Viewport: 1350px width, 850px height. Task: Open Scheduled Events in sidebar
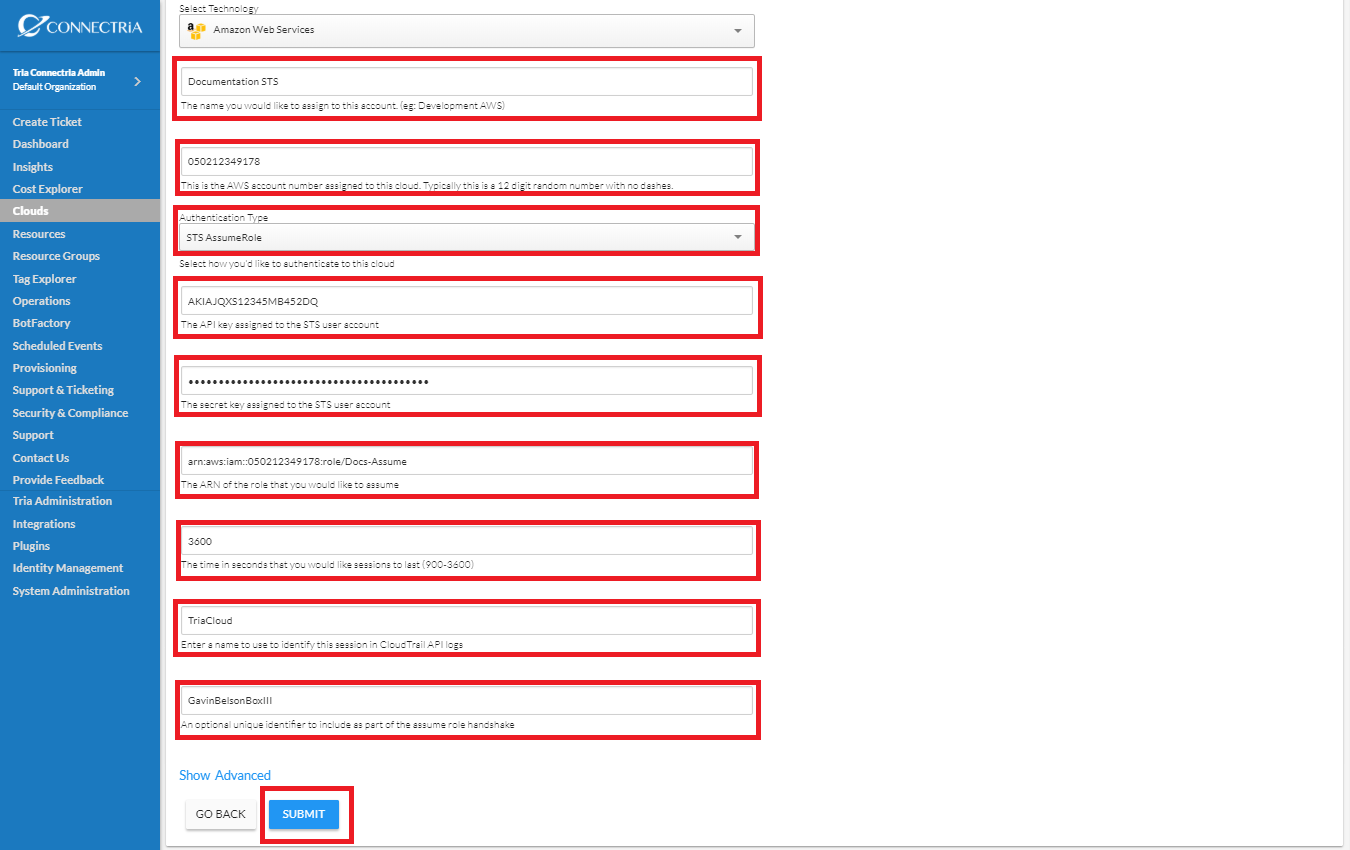57,346
